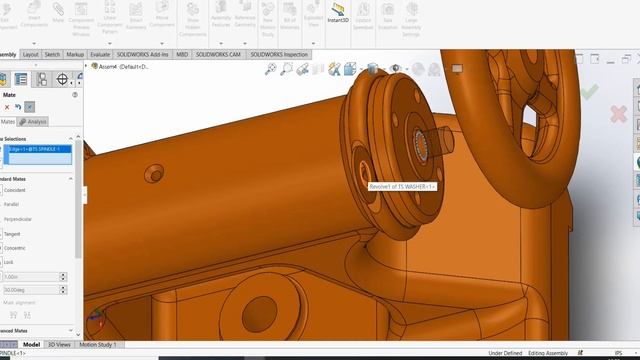Cancel the mate with the red X icon
The height and width of the screenshot is (360, 640).
(7, 107)
